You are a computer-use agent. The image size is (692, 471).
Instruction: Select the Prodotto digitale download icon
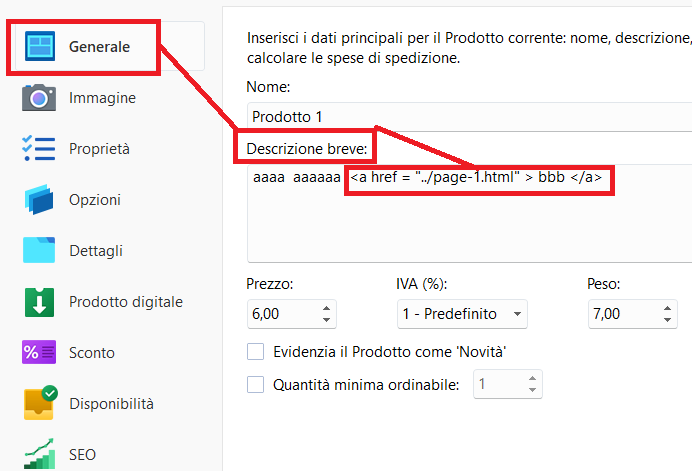click(39, 302)
